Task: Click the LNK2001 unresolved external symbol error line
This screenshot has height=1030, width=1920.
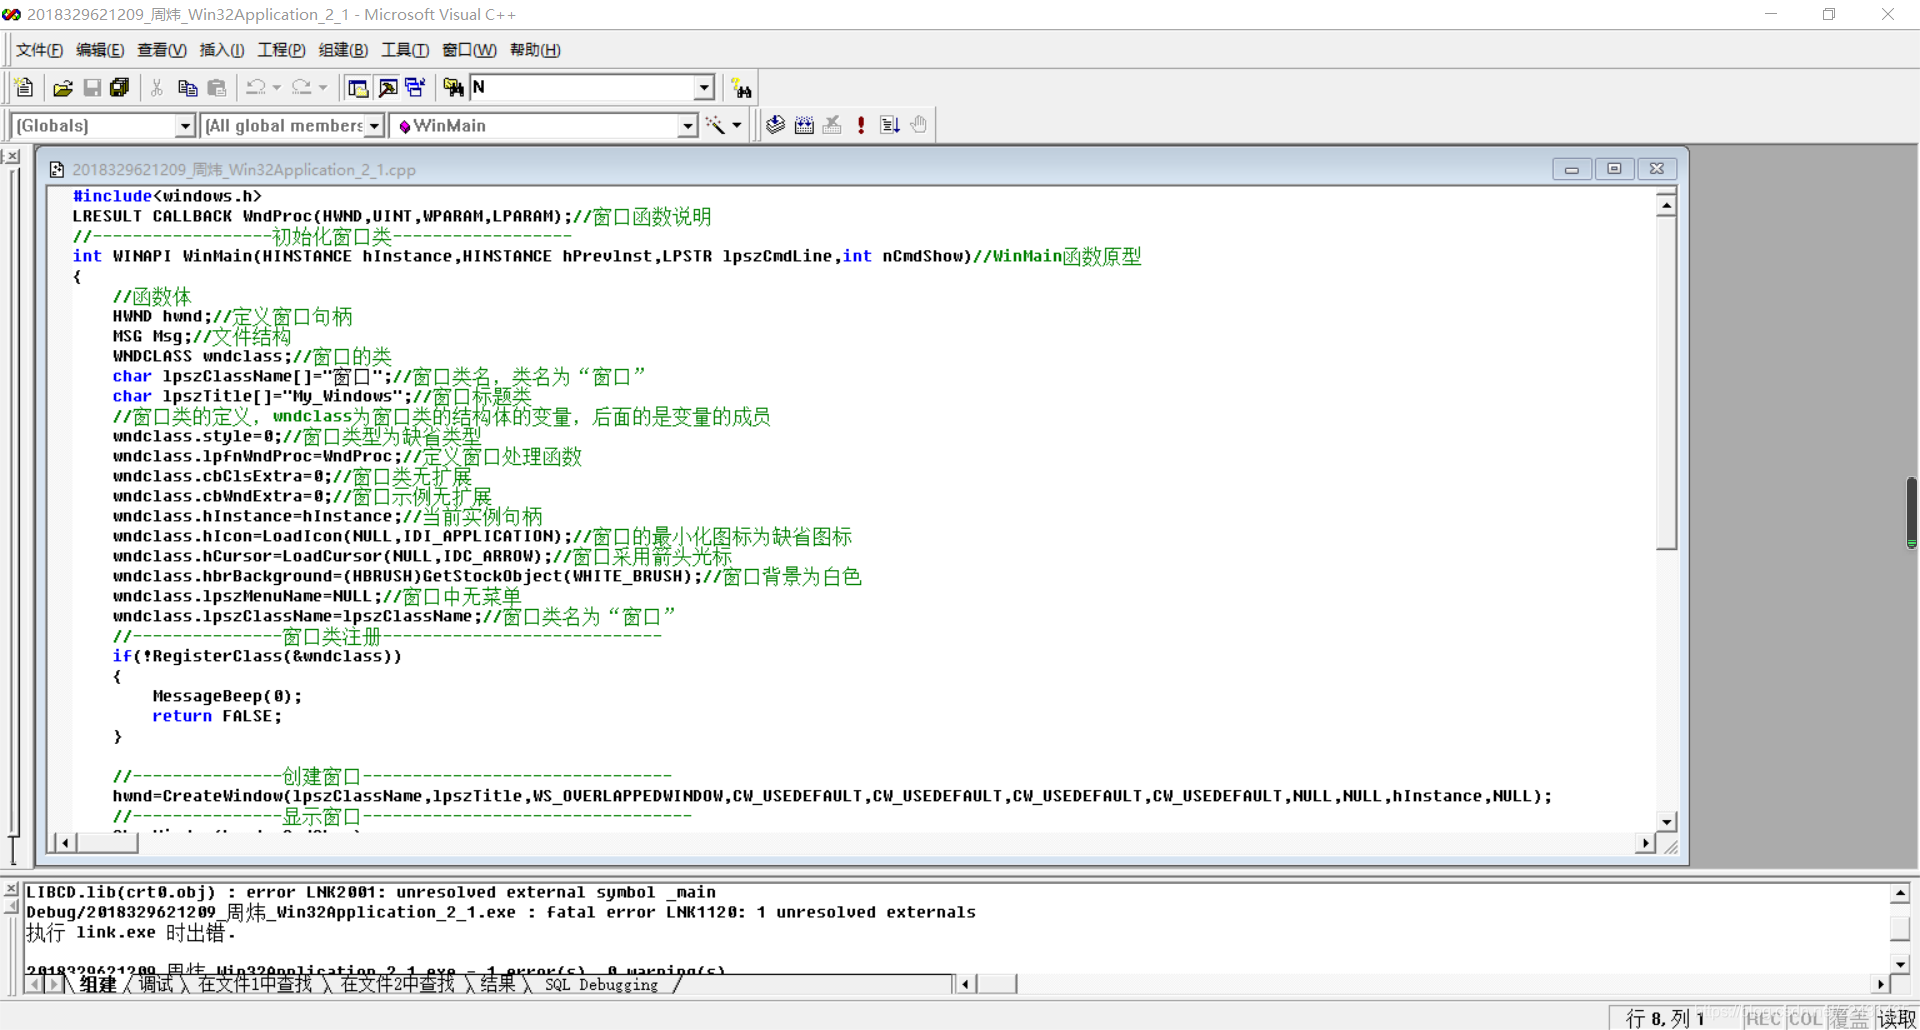Action: tap(371, 892)
